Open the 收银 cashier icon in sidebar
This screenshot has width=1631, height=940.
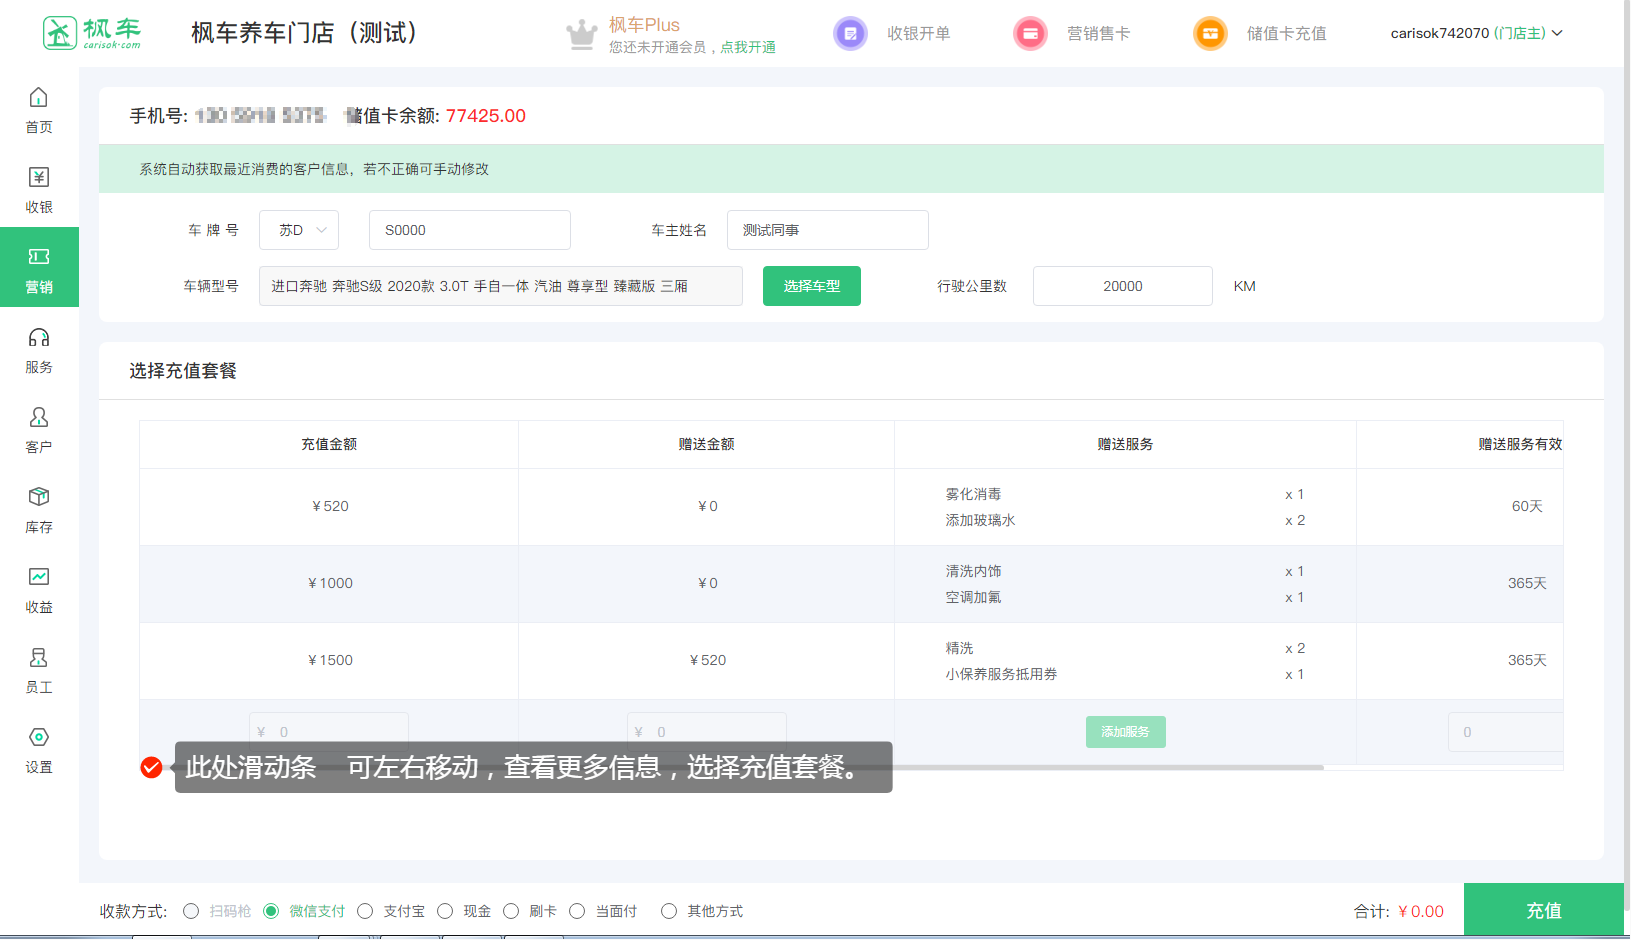tap(38, 178)
